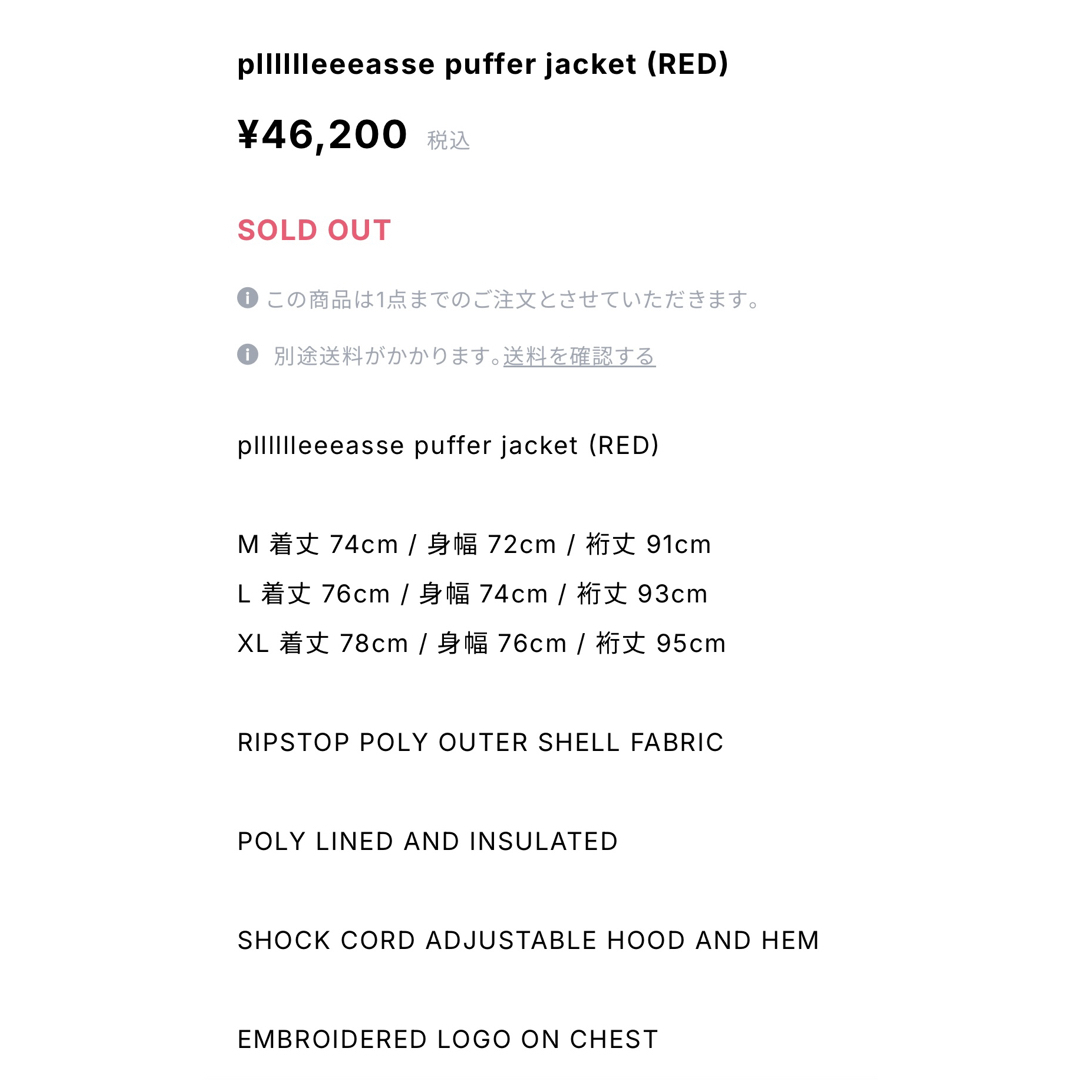Viewport: 1080px width, 1080px height.
Task: Click the L size measurements line
Action: (472, 594)
